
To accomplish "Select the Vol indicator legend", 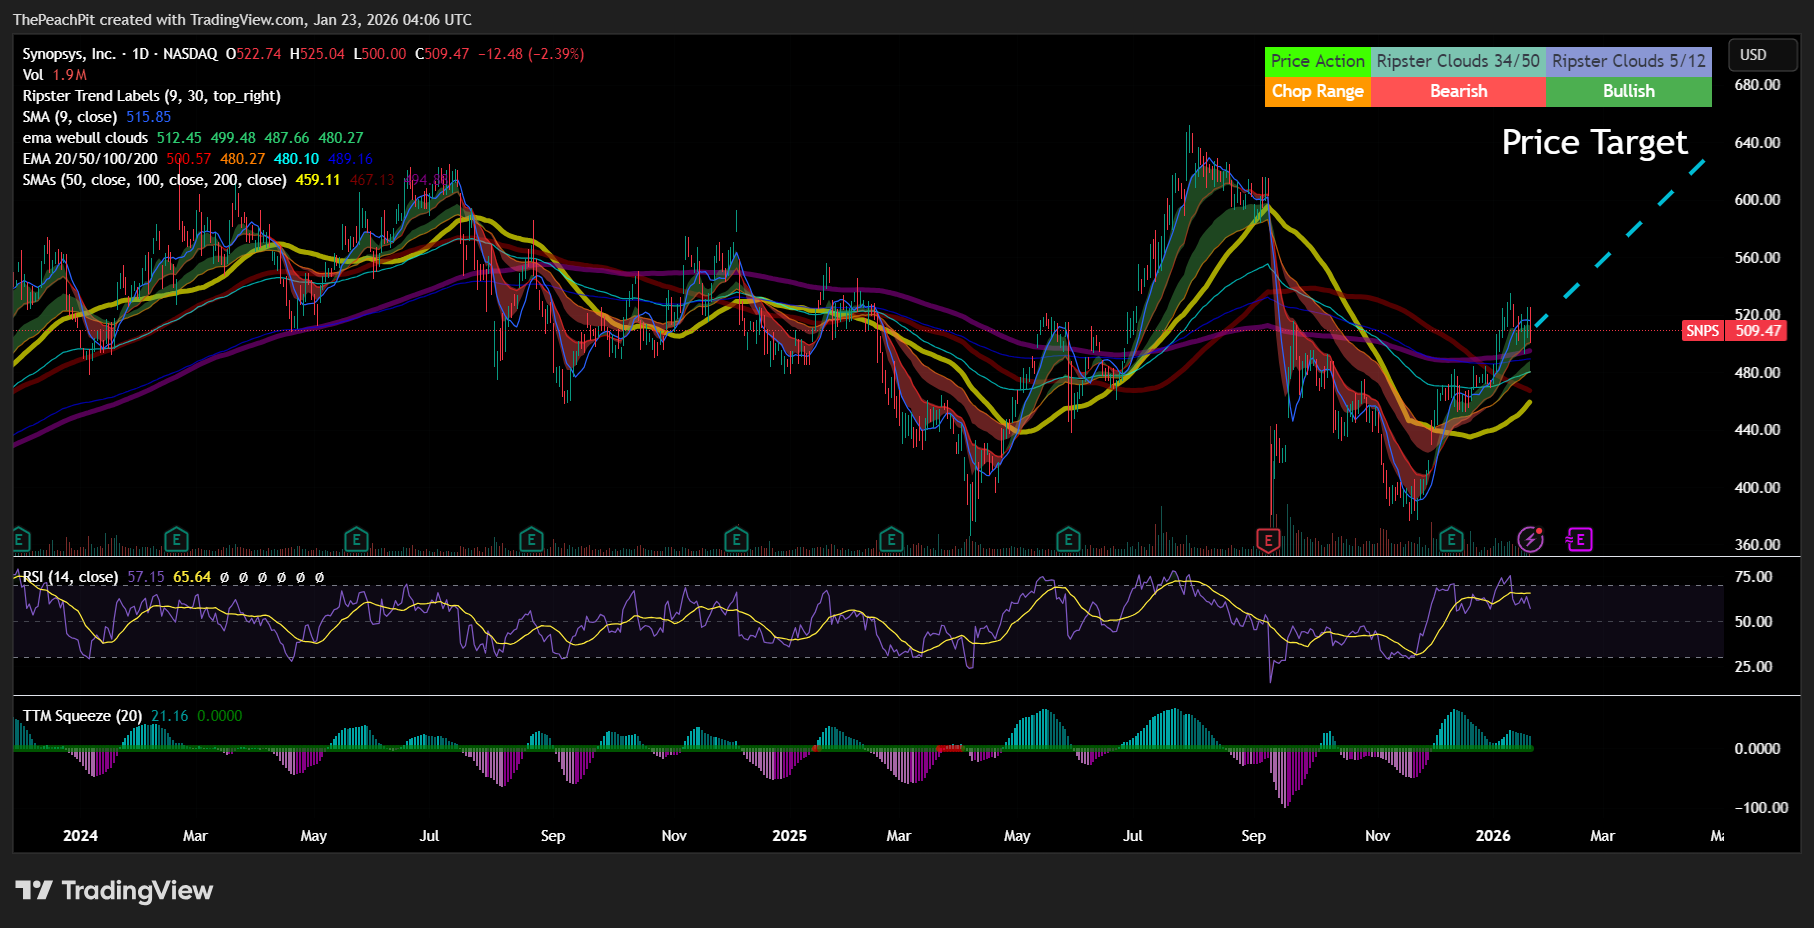I will 33,75.
